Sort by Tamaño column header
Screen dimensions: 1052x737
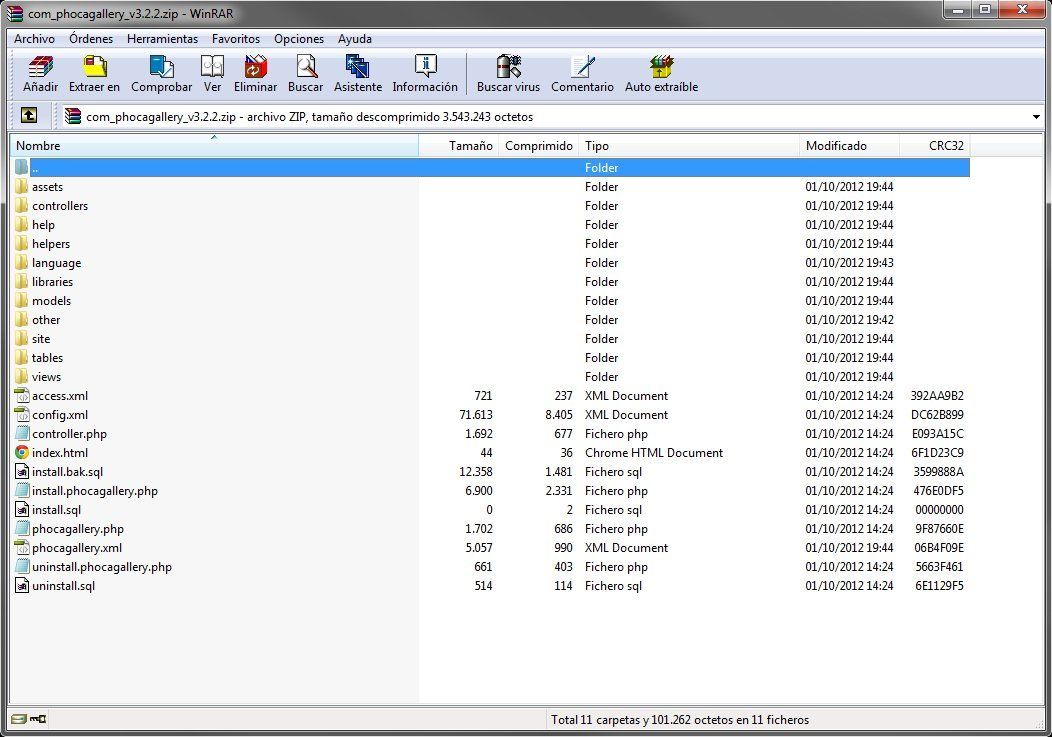pyautogui.click(x=458, y=146)
